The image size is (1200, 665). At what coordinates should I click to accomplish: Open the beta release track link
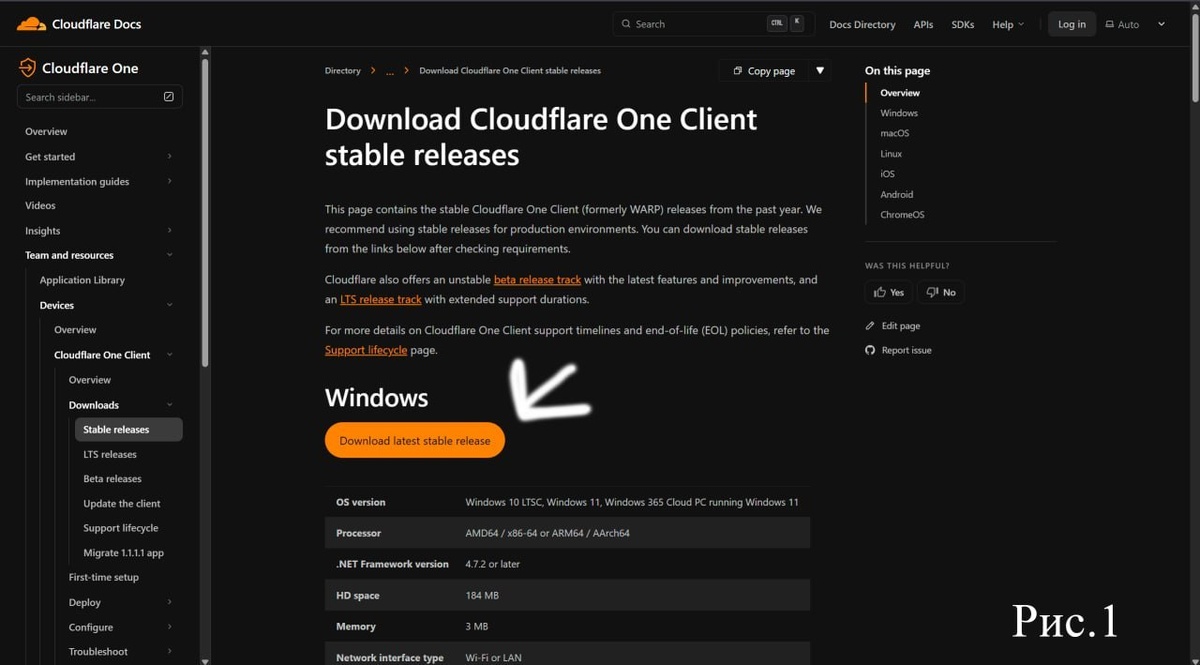tap(537, 280)
